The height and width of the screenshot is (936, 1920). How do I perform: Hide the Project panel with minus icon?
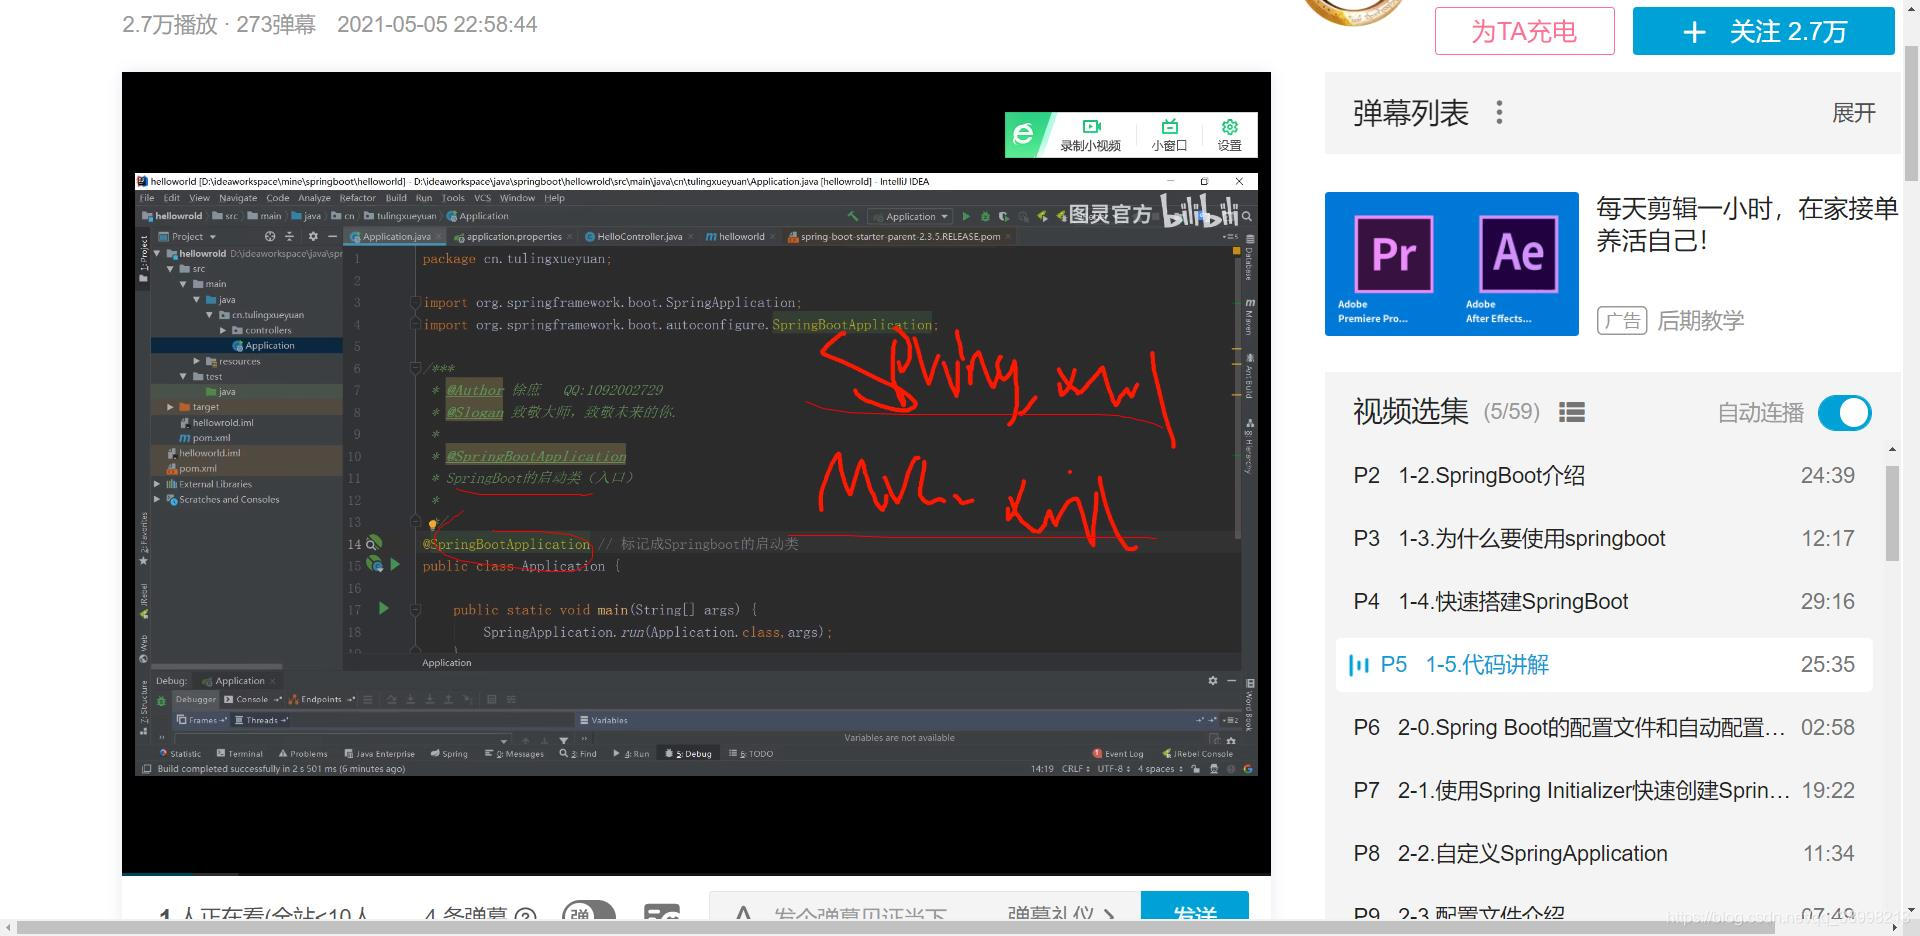pos(332,237)
